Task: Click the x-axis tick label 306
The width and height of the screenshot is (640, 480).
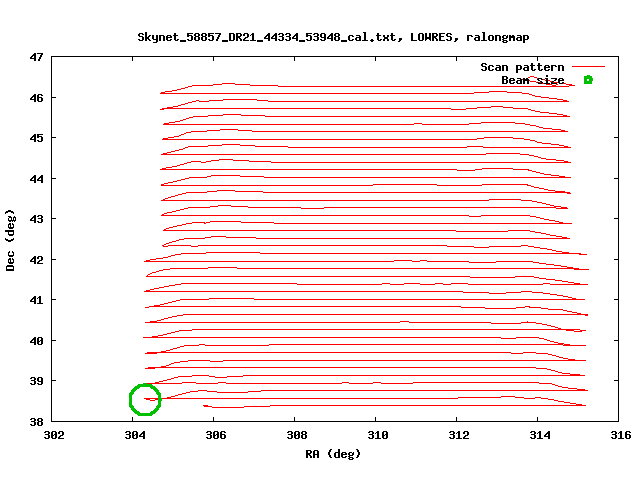Action: [x=216, y=436]
